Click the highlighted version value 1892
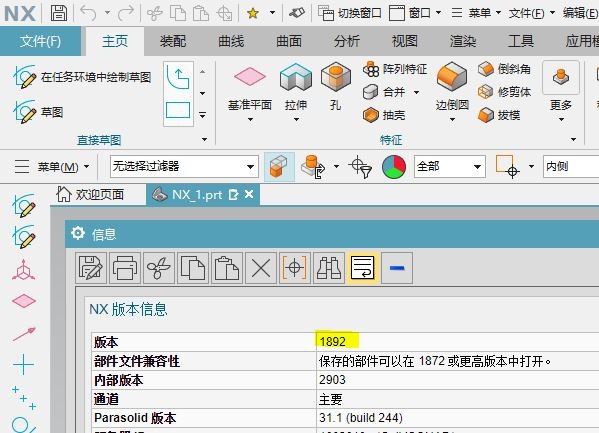 pos(333,341)
